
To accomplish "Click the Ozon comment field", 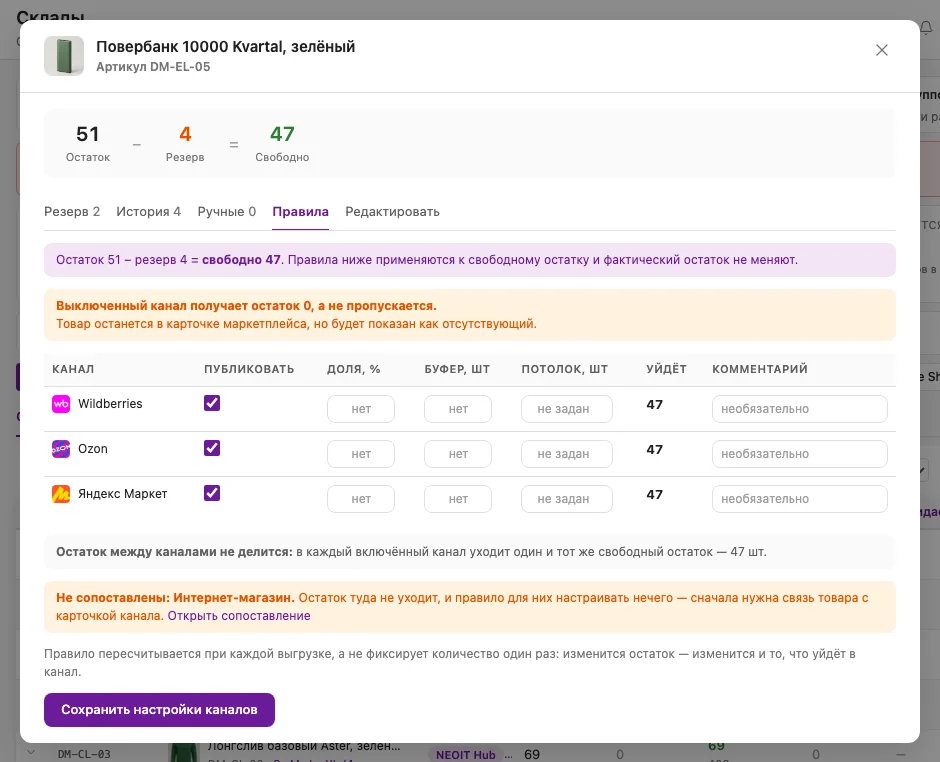I will coord(800,454).
